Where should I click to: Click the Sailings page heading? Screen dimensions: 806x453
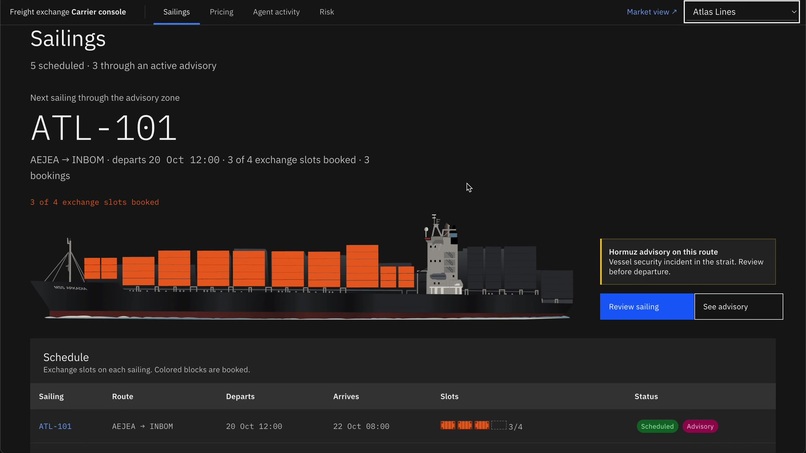[x=68, y=39]
